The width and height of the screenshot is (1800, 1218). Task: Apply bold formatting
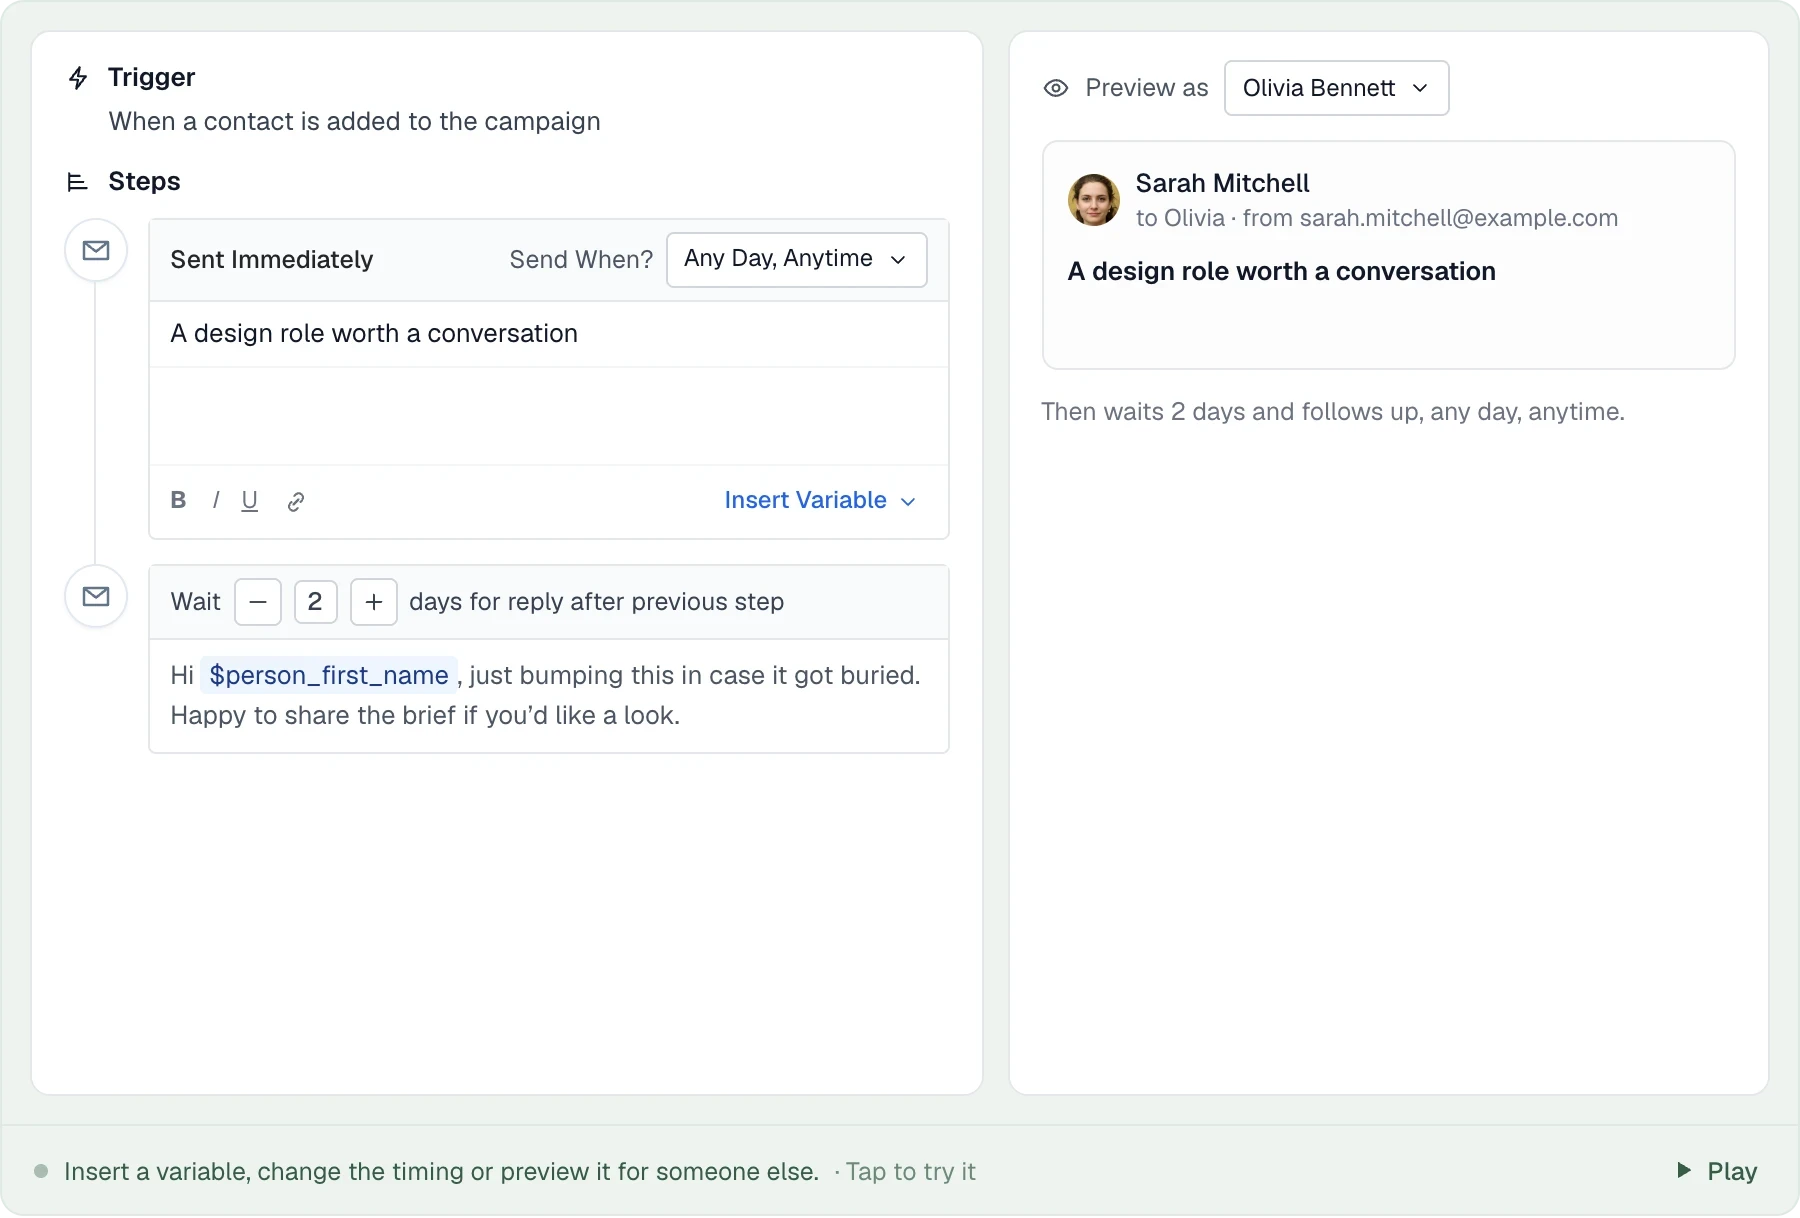point(178,500)
